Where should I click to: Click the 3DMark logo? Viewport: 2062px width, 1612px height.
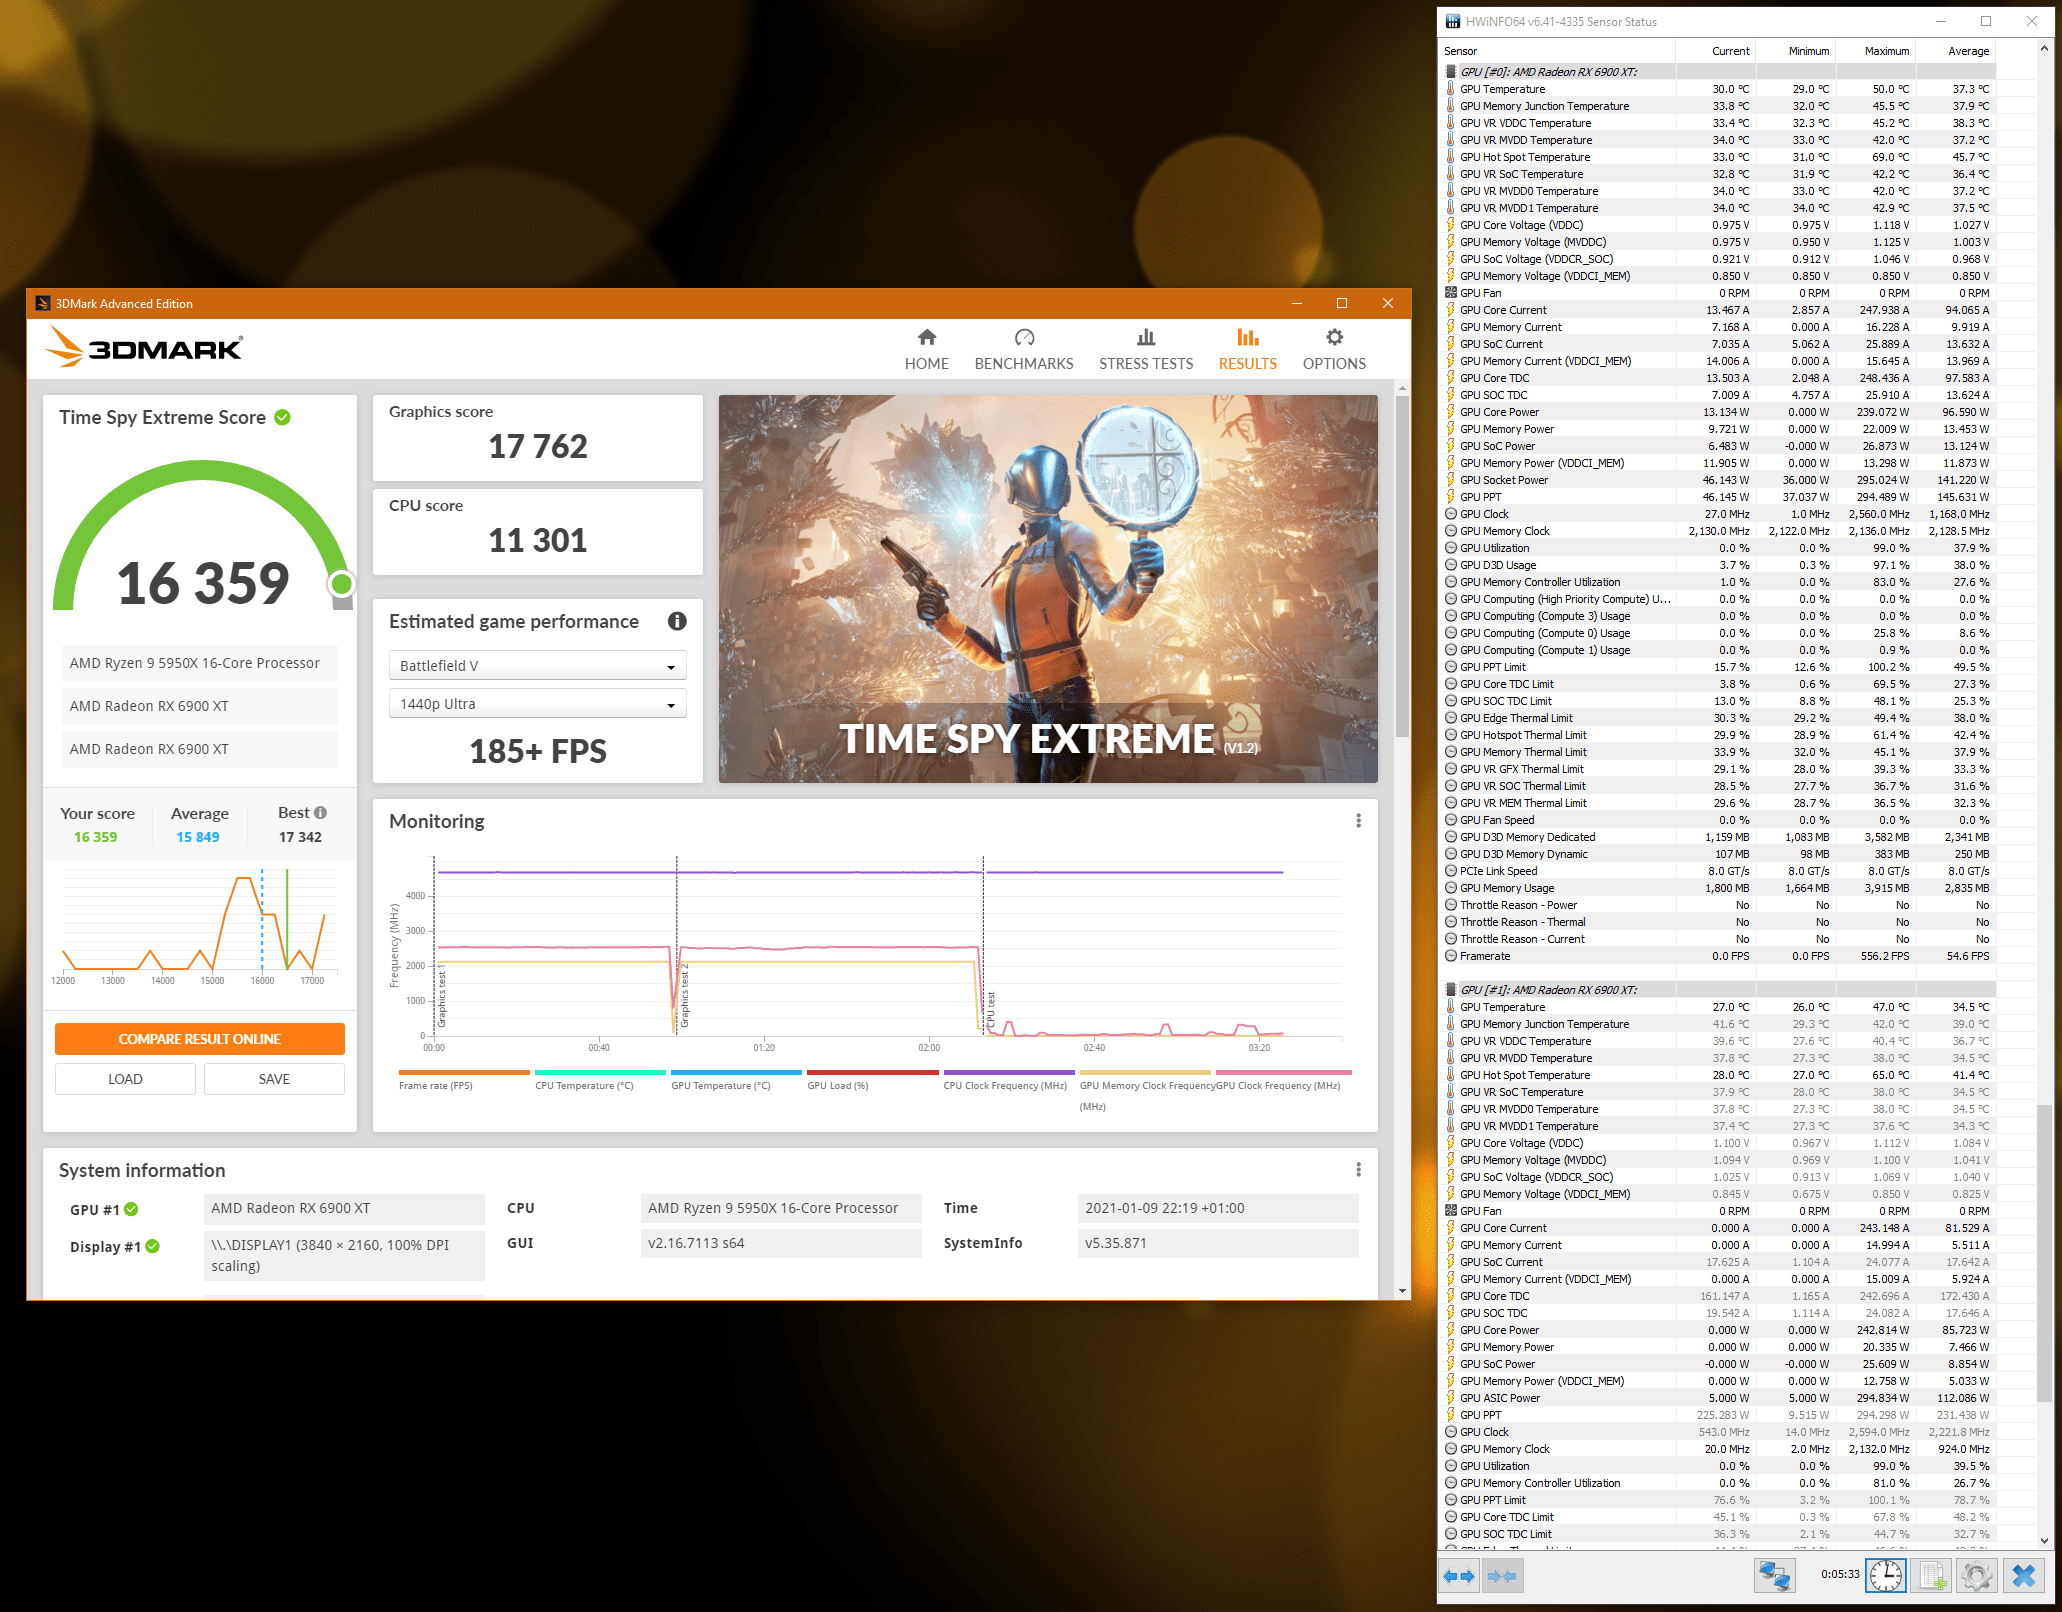(145, 348)
